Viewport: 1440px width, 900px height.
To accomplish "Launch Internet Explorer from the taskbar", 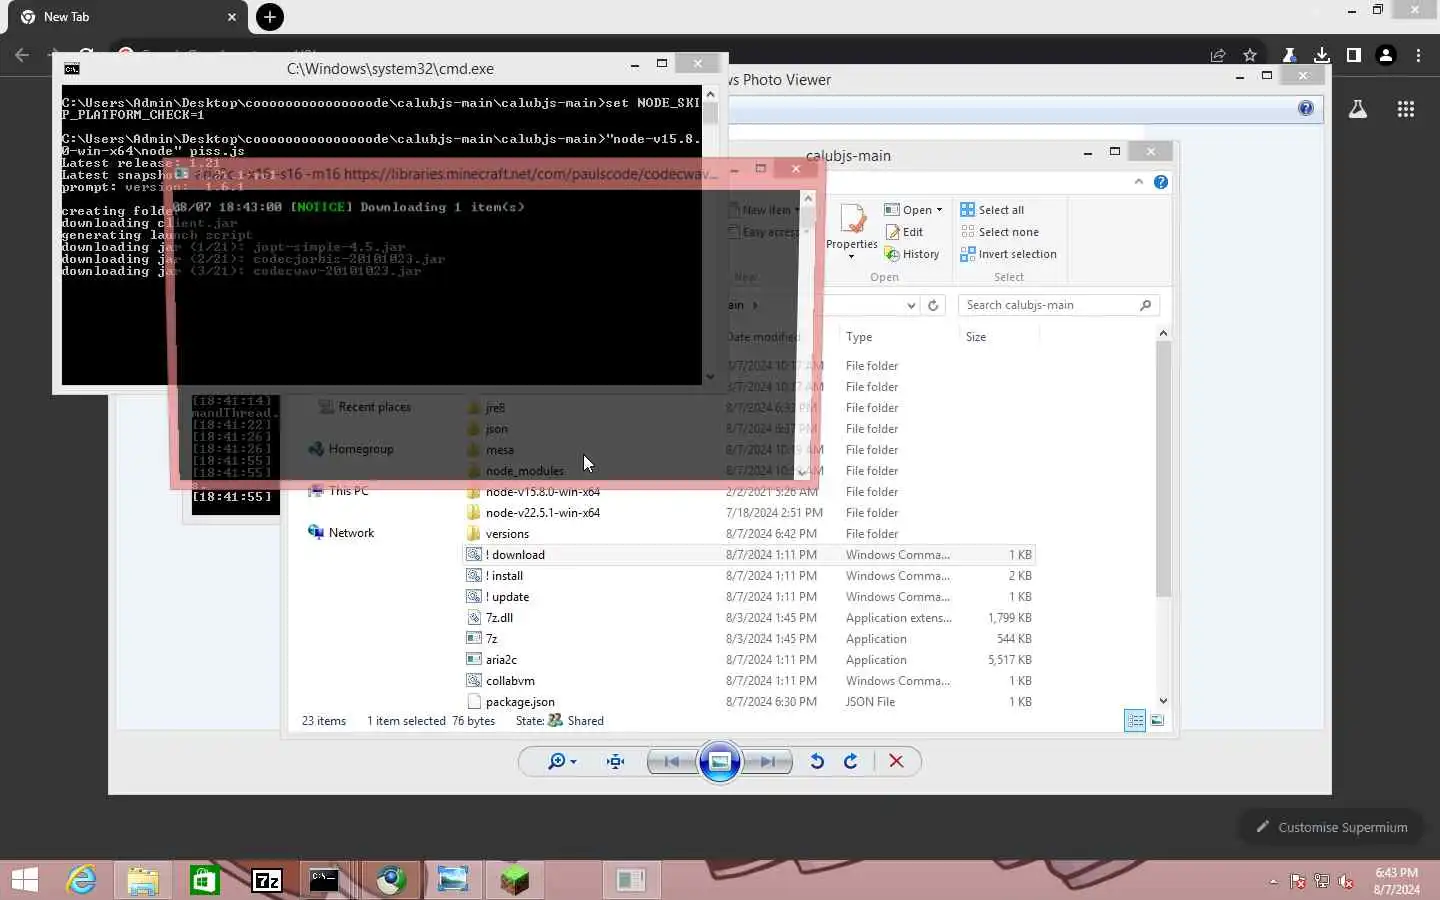I will 82,880.
